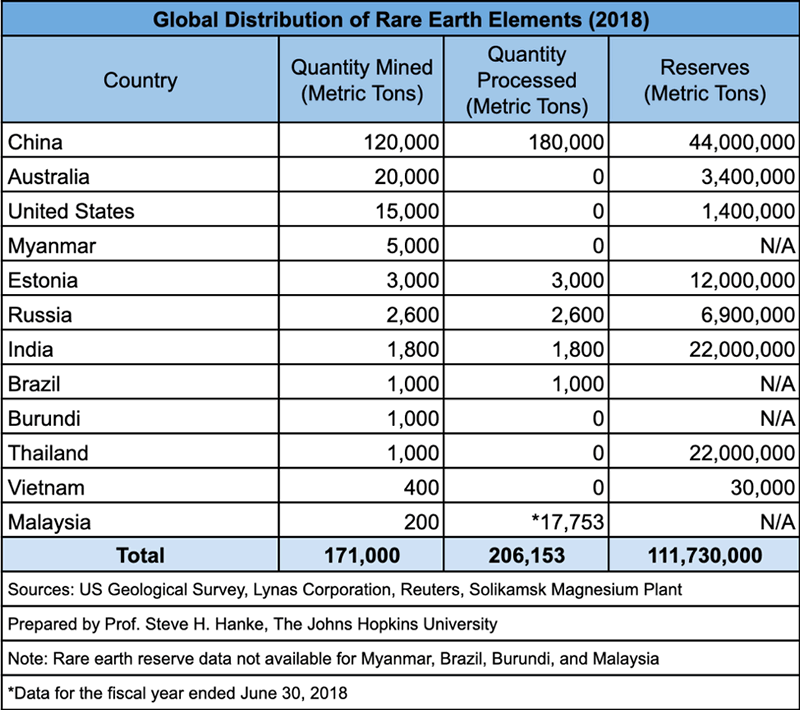Click the 'United States' country cell
The image size is (800, 710).
click(71, 211)
